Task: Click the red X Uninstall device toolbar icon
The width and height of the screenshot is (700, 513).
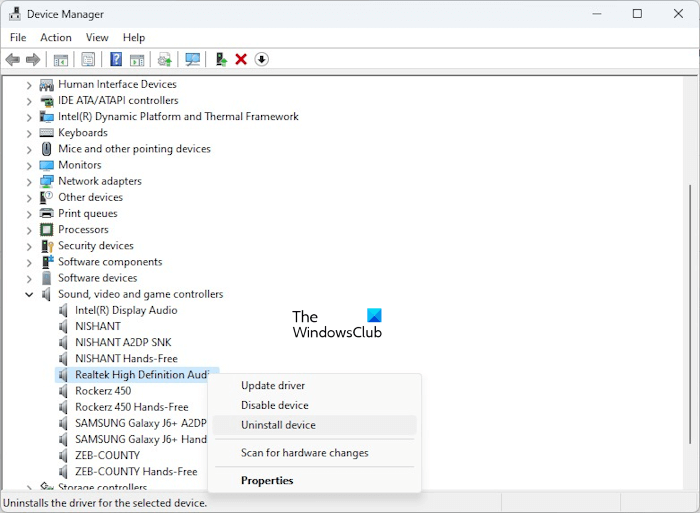Action: coord(241,59)
